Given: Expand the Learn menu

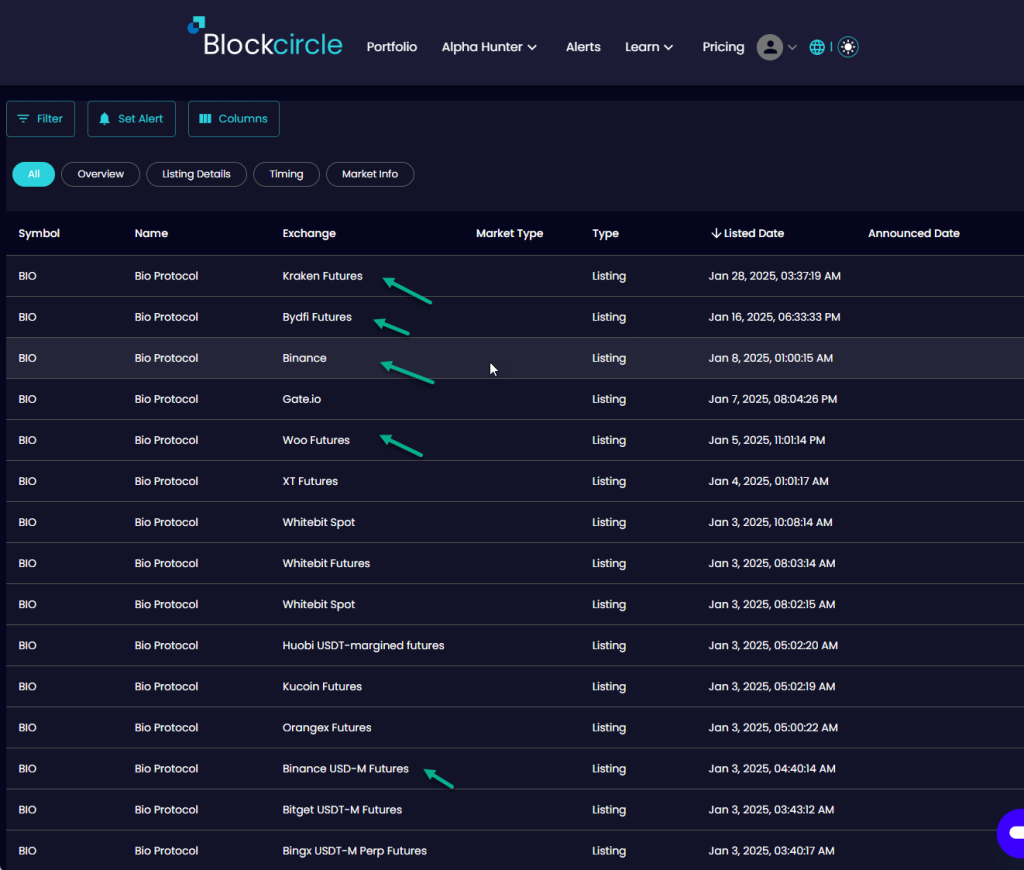Looking at the screenshot, I should [649, 47].
